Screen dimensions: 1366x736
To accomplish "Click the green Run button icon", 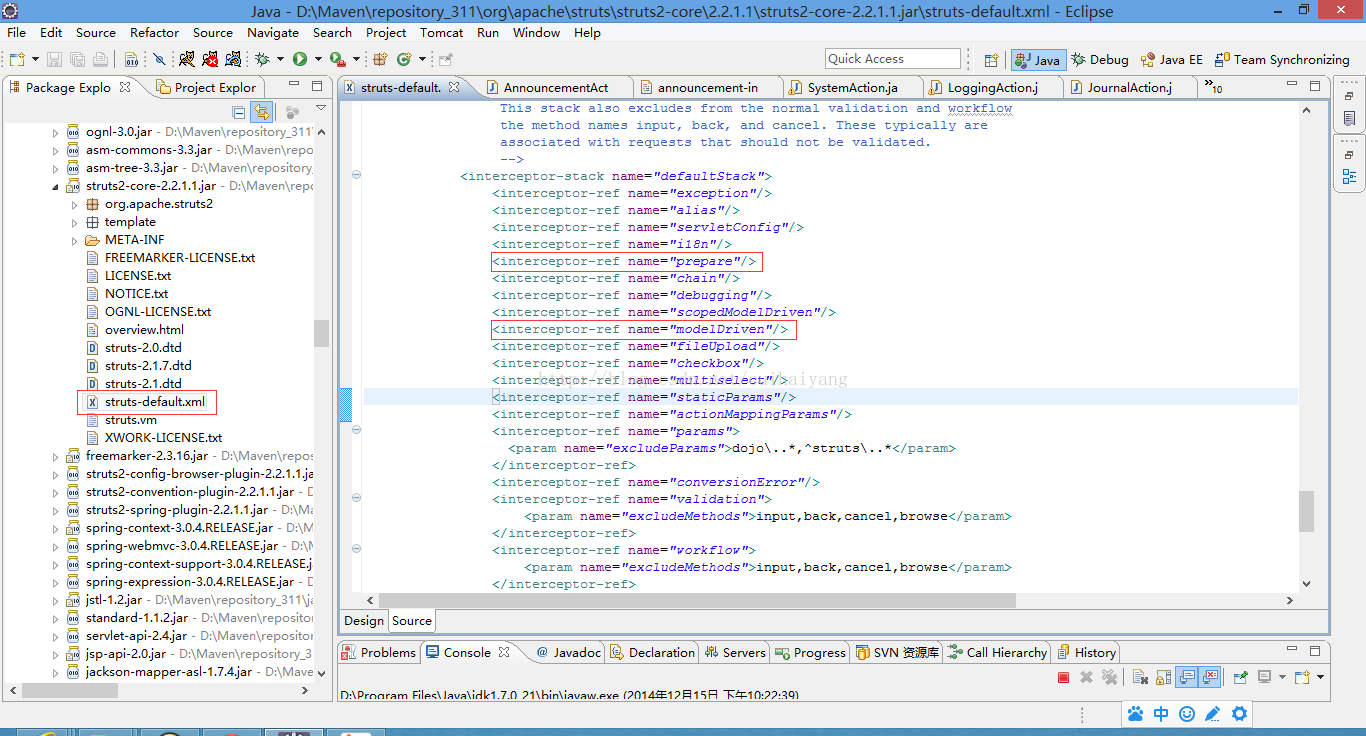I will click(x=299, y=59).
